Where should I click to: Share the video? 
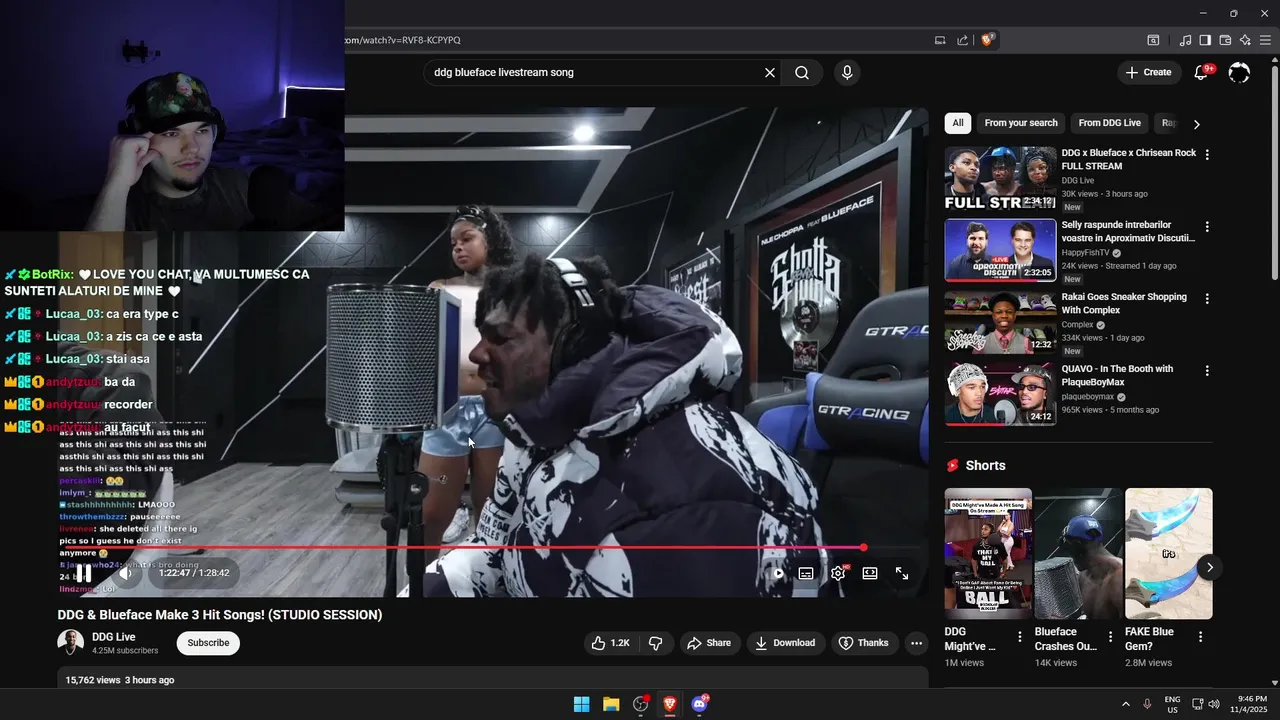(708, 643)
